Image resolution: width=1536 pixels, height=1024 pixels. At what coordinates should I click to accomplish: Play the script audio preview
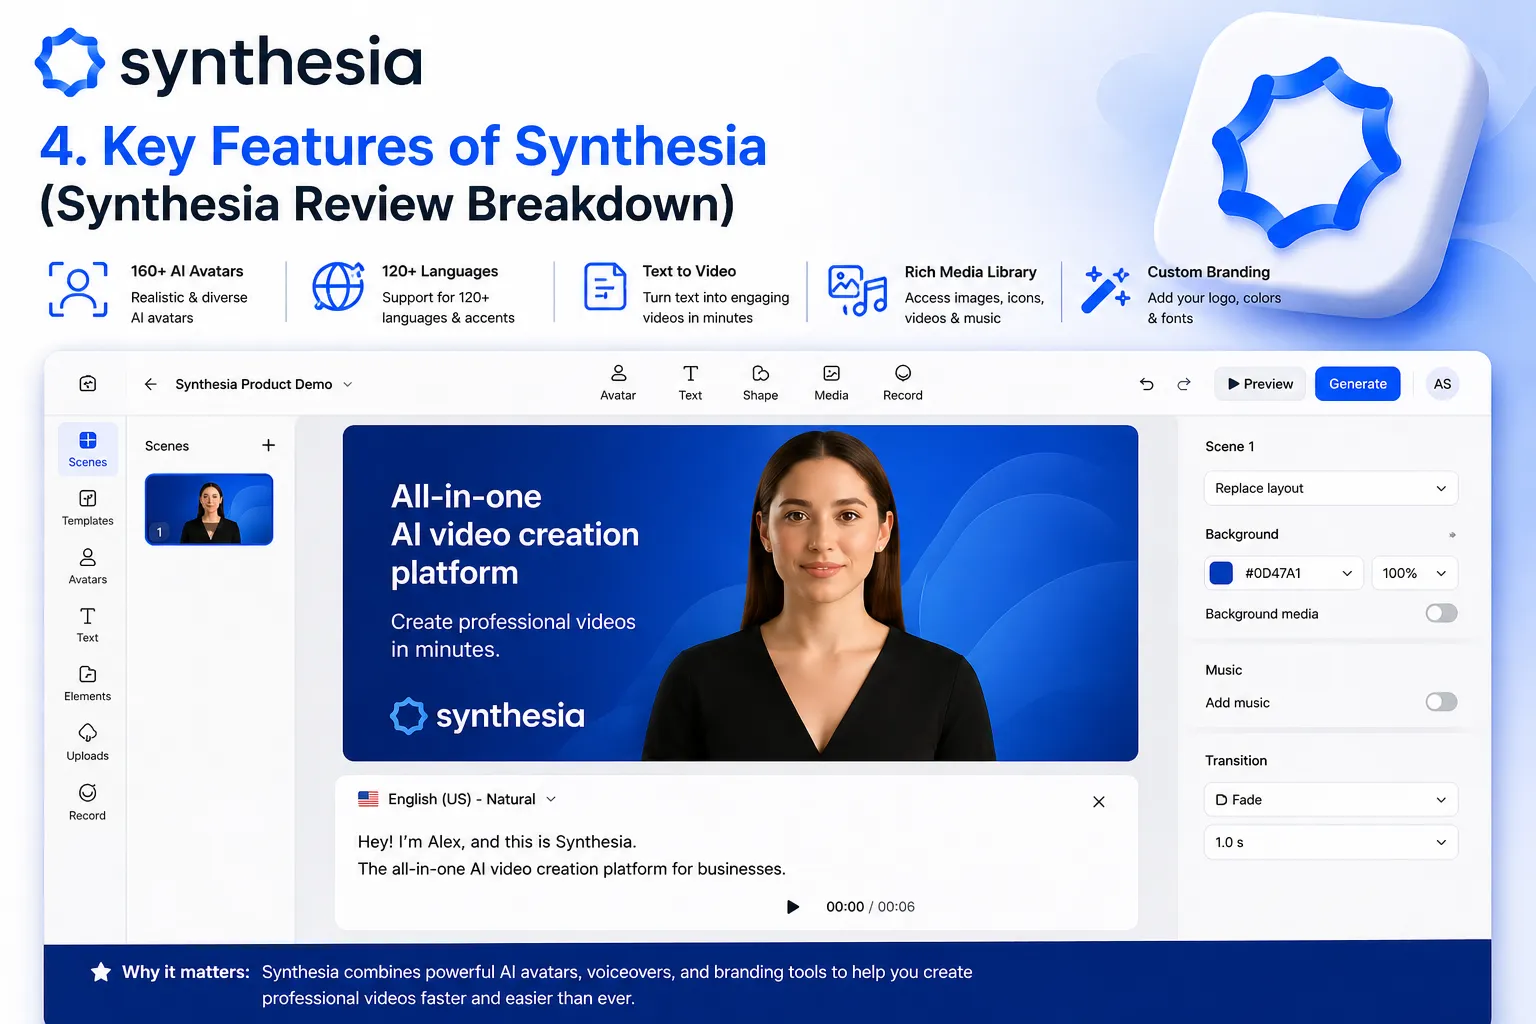[x=793, y=907]
